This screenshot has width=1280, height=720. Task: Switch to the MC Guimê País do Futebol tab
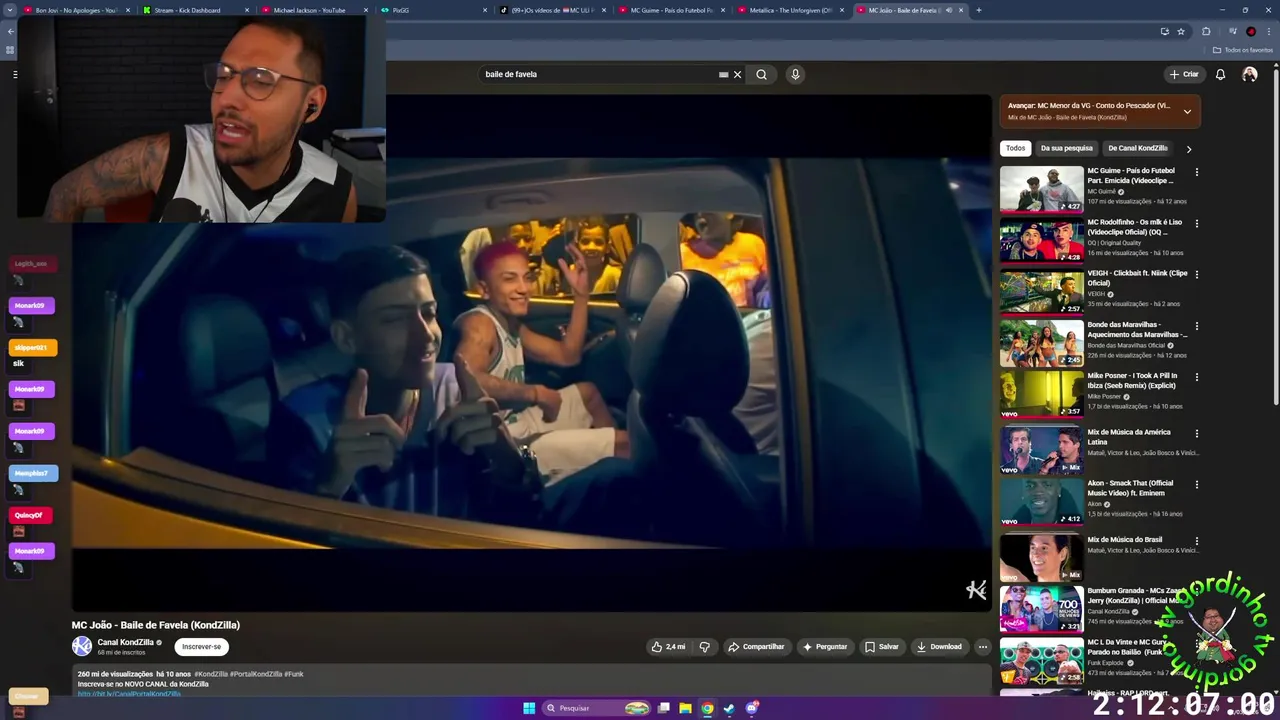(x=672, y=10)
